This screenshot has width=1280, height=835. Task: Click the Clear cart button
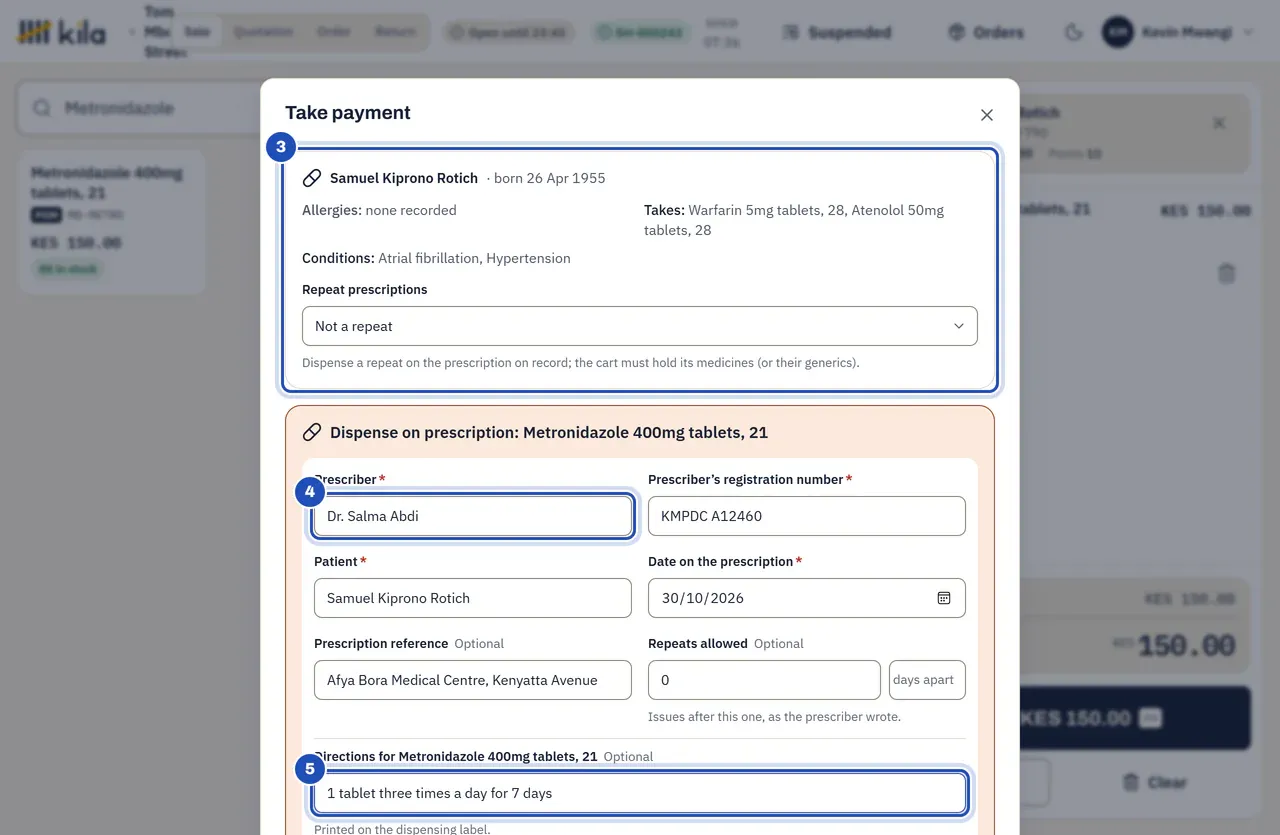click(1155, 782)
